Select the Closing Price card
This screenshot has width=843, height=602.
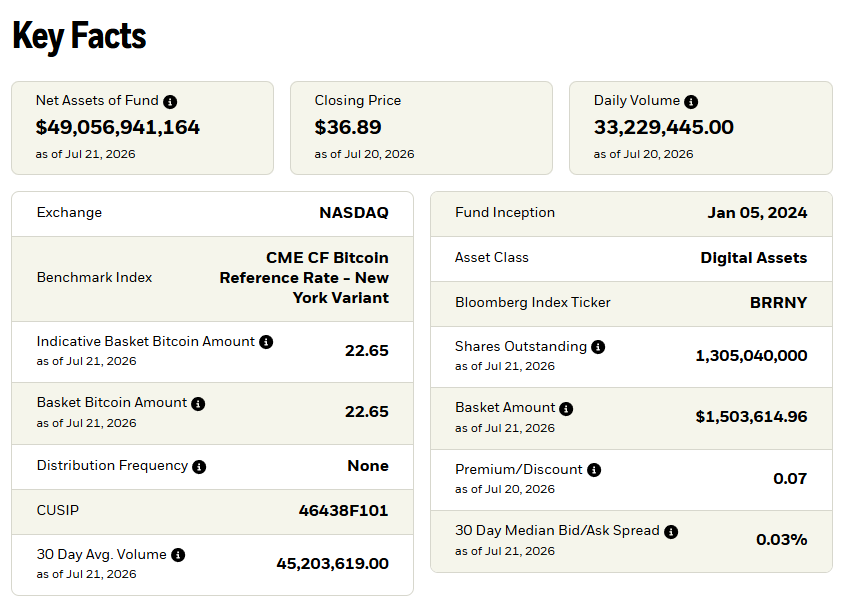tap(422, 128)
